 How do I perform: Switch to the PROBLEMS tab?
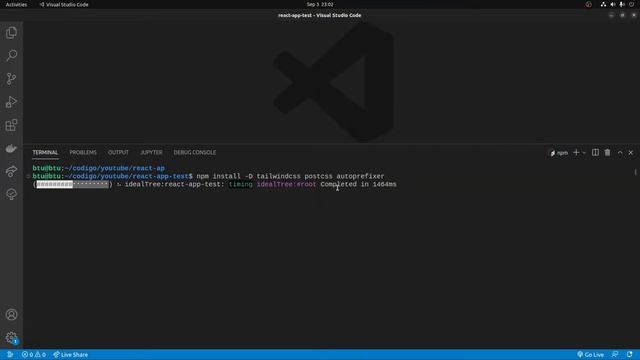[x=83, y=152]
